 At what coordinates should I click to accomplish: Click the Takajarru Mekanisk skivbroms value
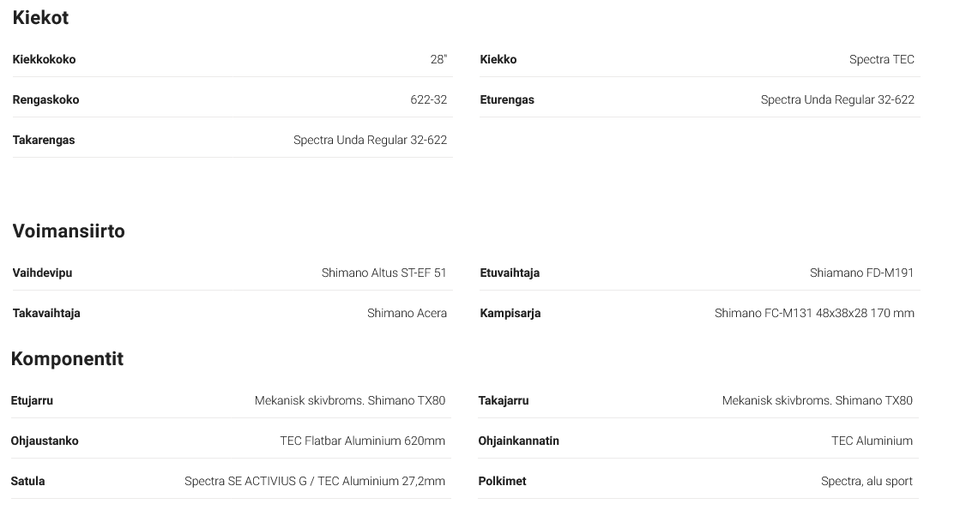click(817, 401)
